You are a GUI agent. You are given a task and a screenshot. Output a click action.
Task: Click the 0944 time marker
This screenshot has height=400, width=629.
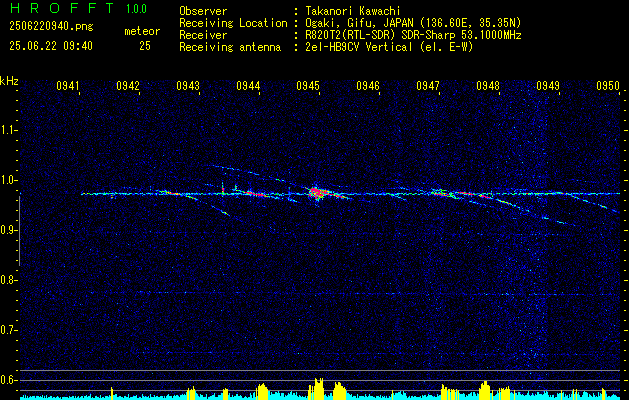(x=248, y=86)
